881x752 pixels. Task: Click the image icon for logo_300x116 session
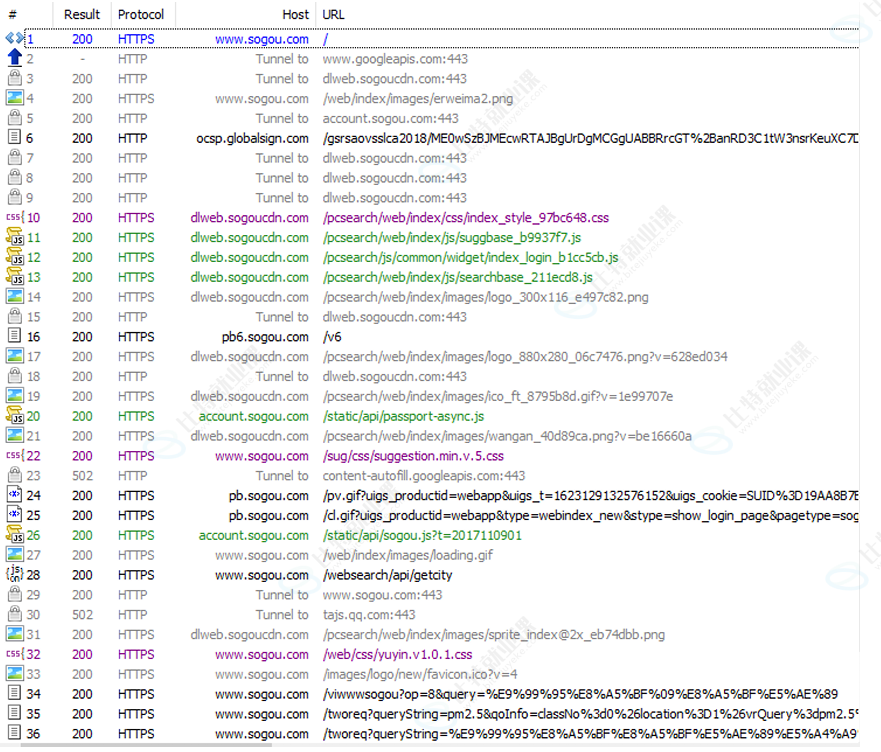(15, 297)
